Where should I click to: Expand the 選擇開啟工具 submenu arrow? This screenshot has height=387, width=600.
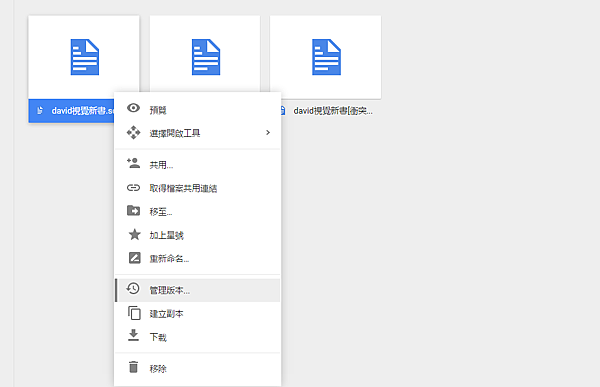pos(268,132)
